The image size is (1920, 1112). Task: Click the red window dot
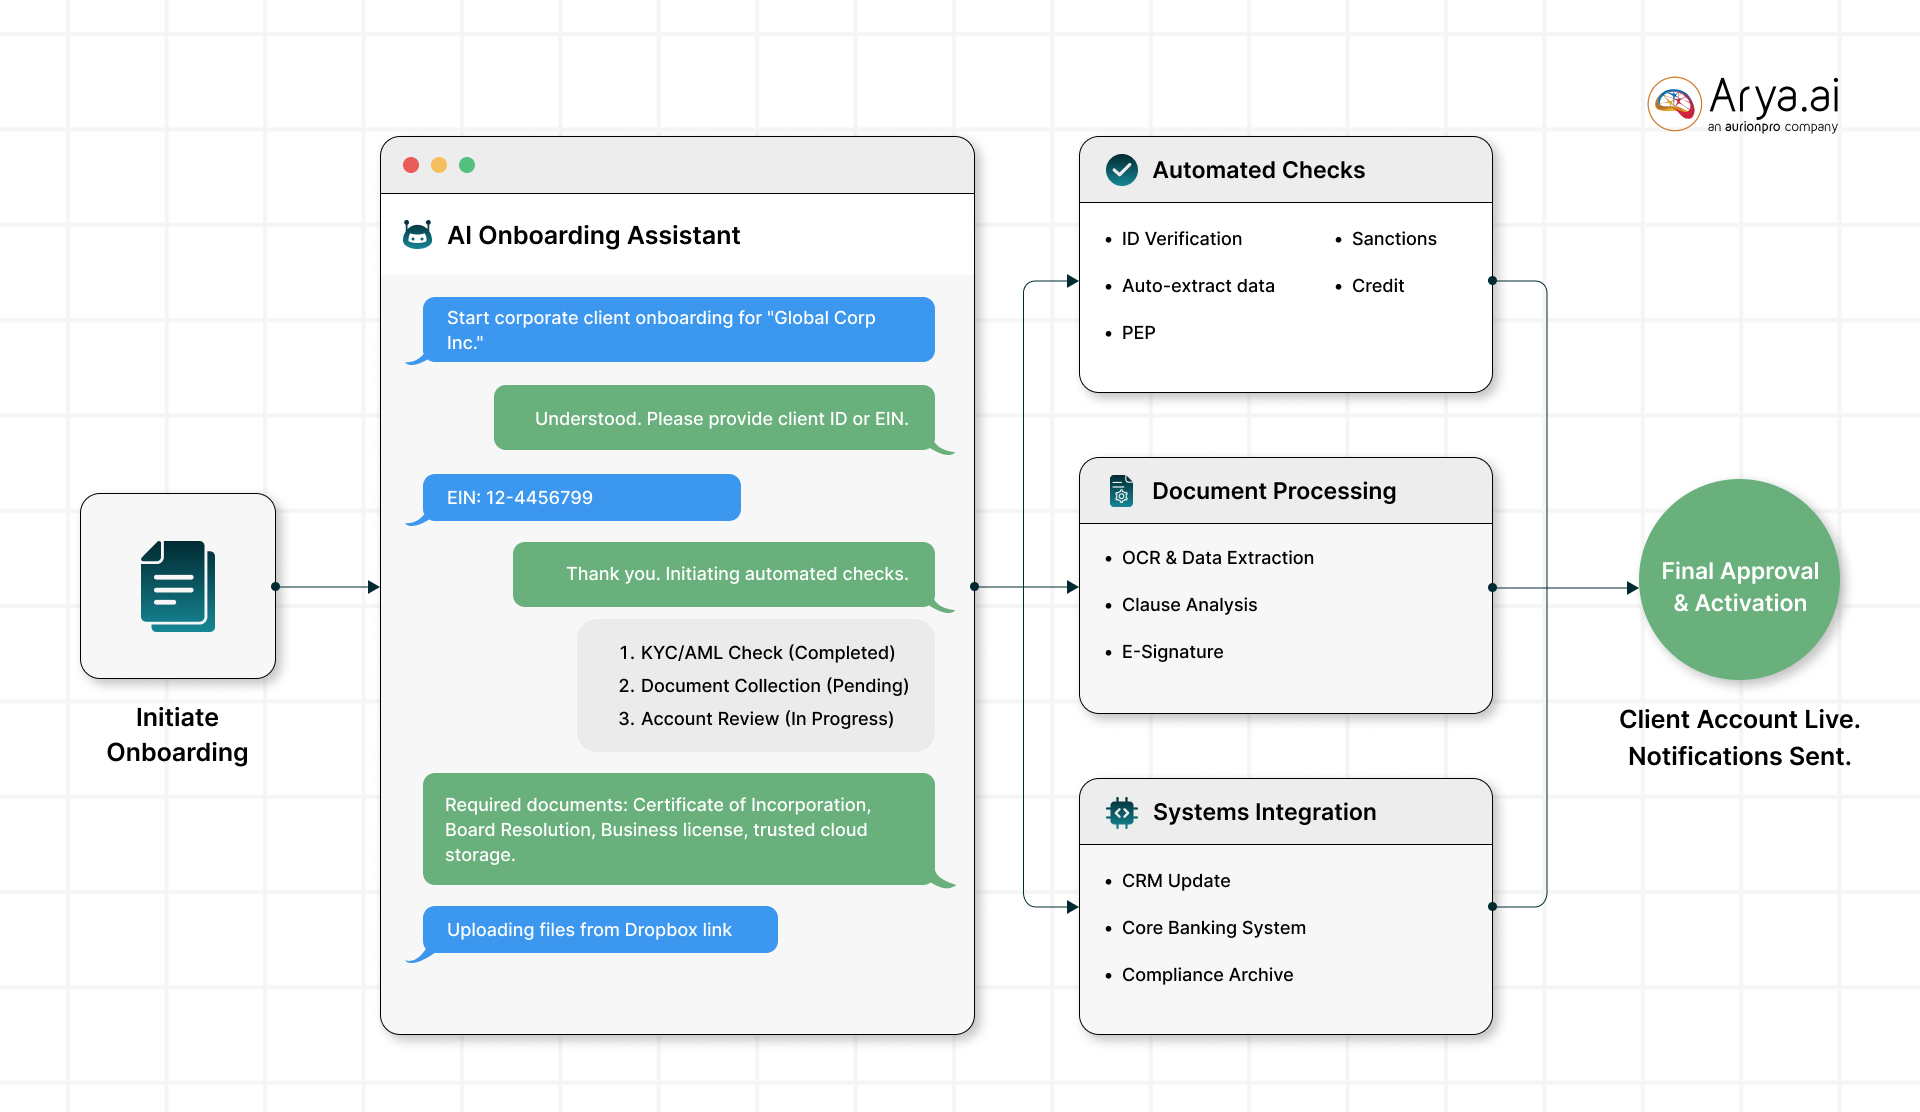coord(411,165)
